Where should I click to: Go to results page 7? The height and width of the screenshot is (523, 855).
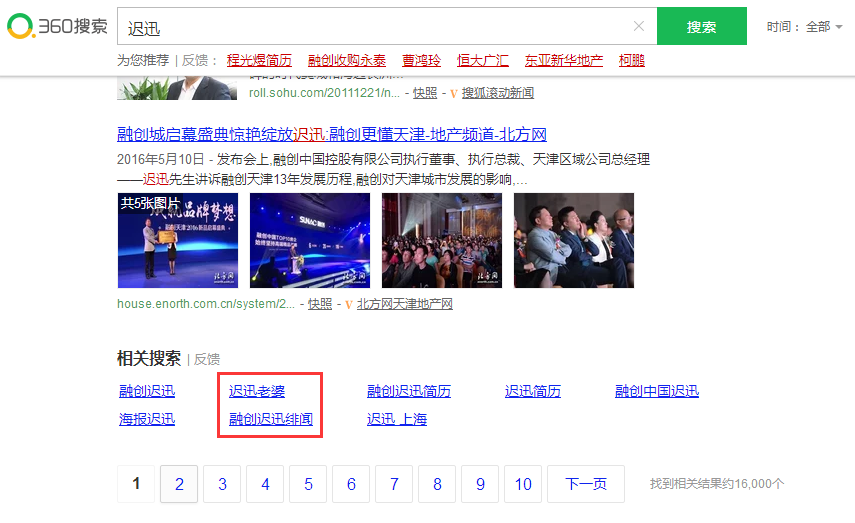pyautogui.click(x=394, y=484)
